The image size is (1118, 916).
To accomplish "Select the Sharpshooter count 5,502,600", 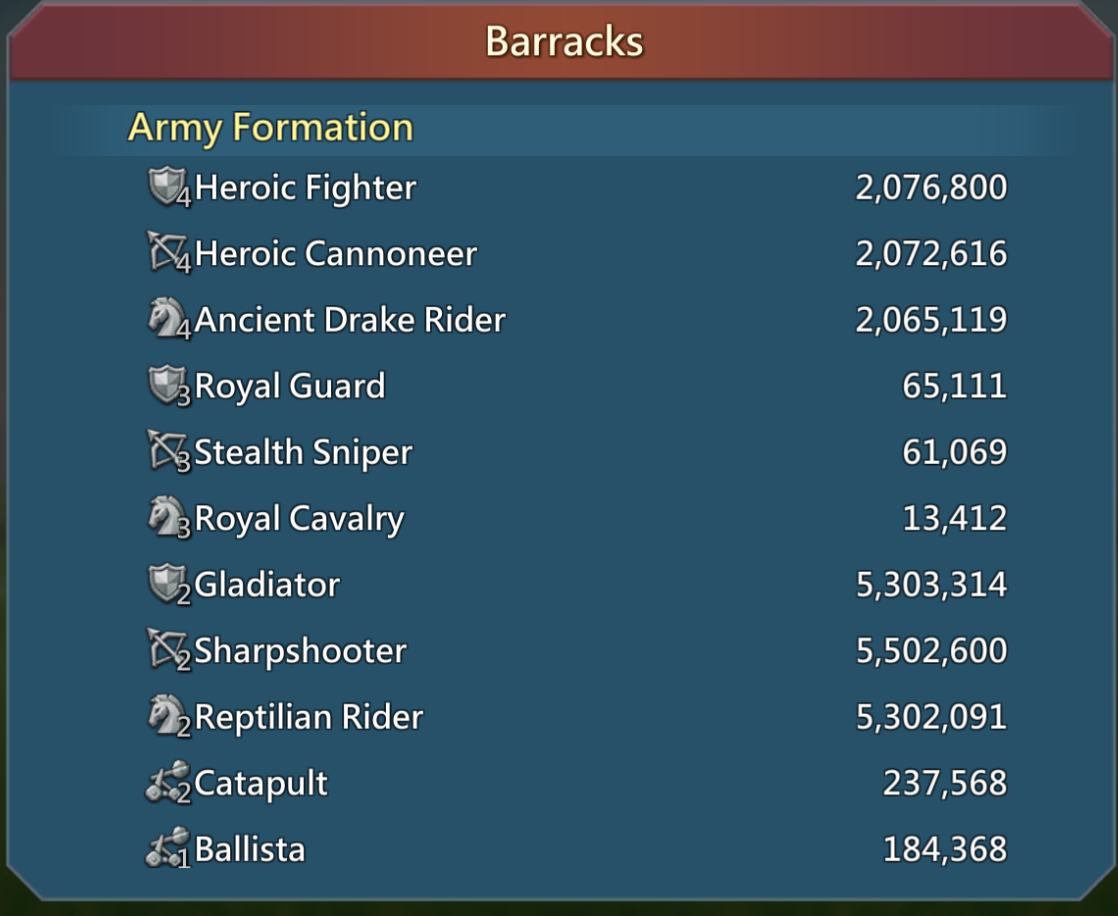I will click(x=931, y=650).
